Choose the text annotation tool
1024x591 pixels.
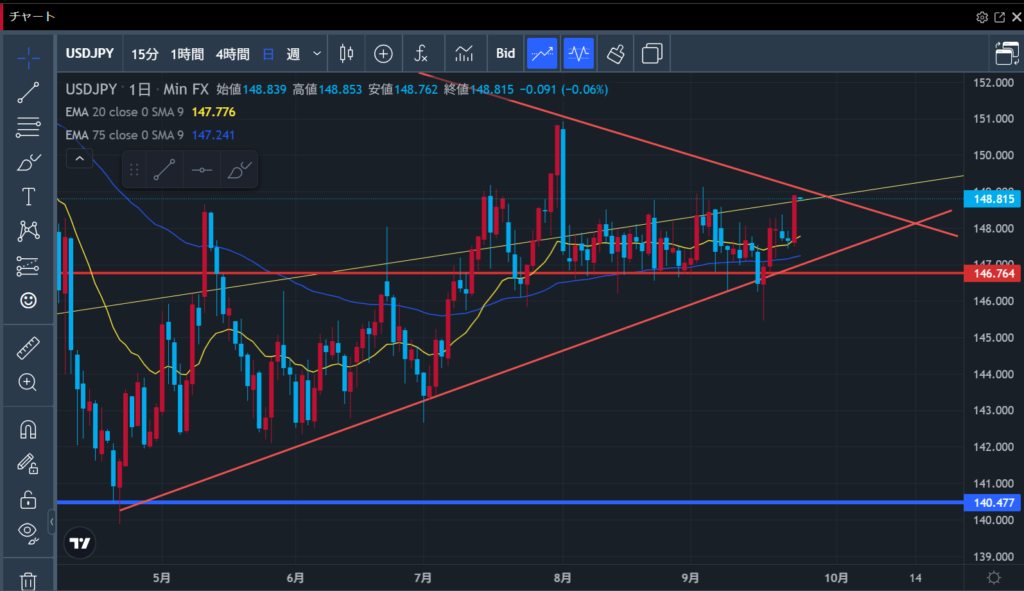pyautogui.click(x=28, y=196)
